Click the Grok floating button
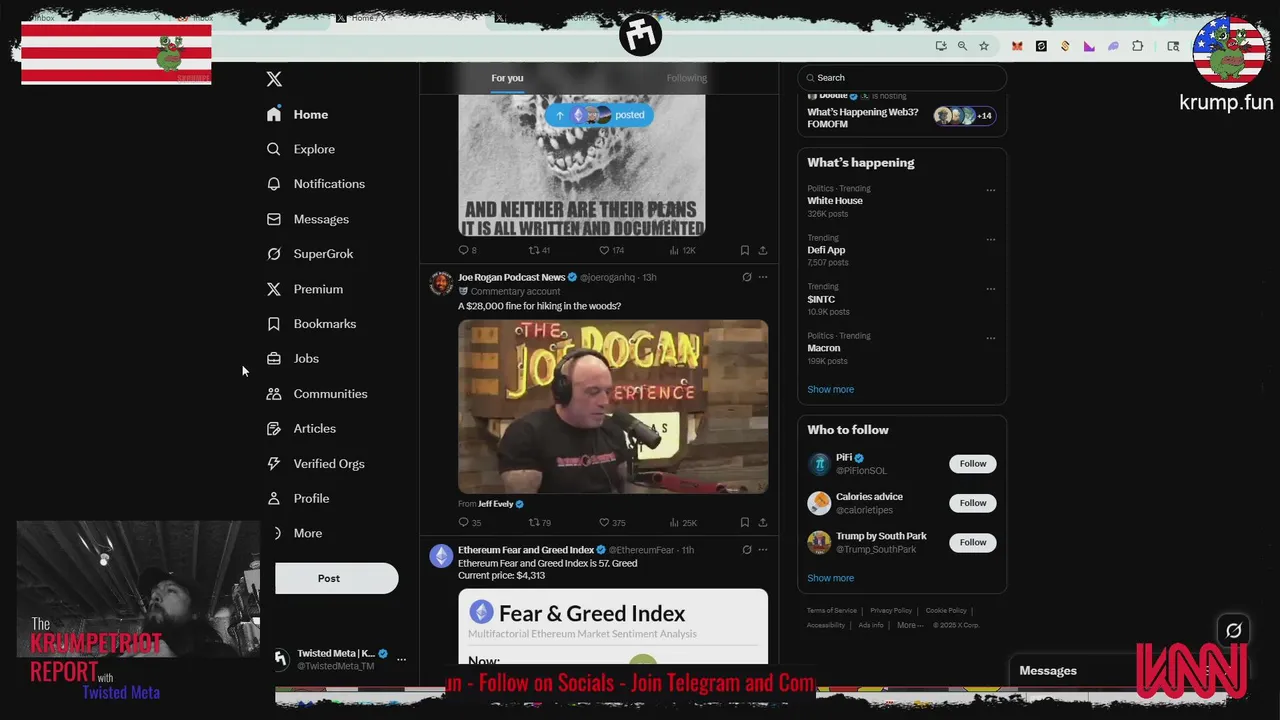 point(1233,630)
